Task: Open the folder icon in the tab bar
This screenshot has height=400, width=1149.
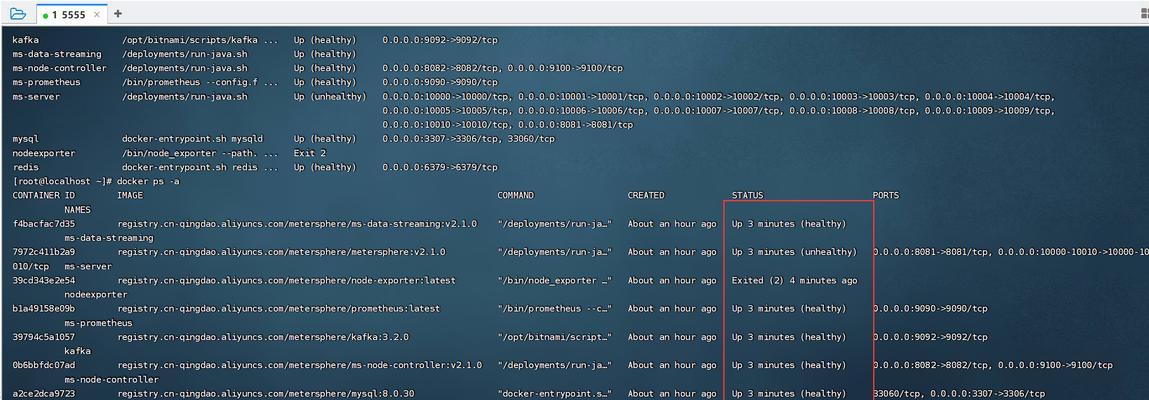Action: click(18, 14)
